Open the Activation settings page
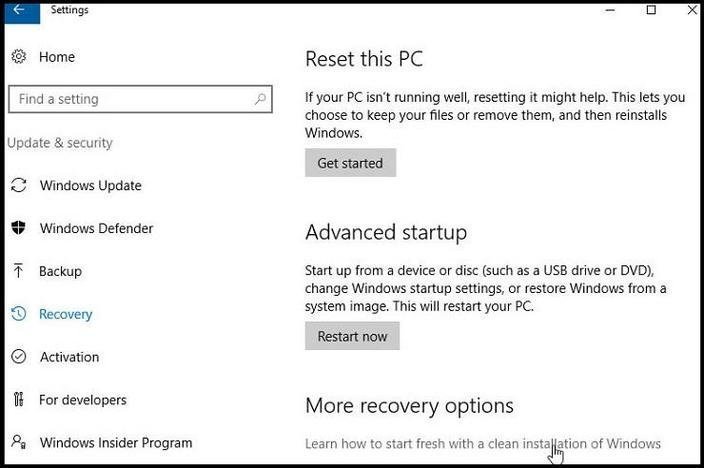 pos(69,357)
